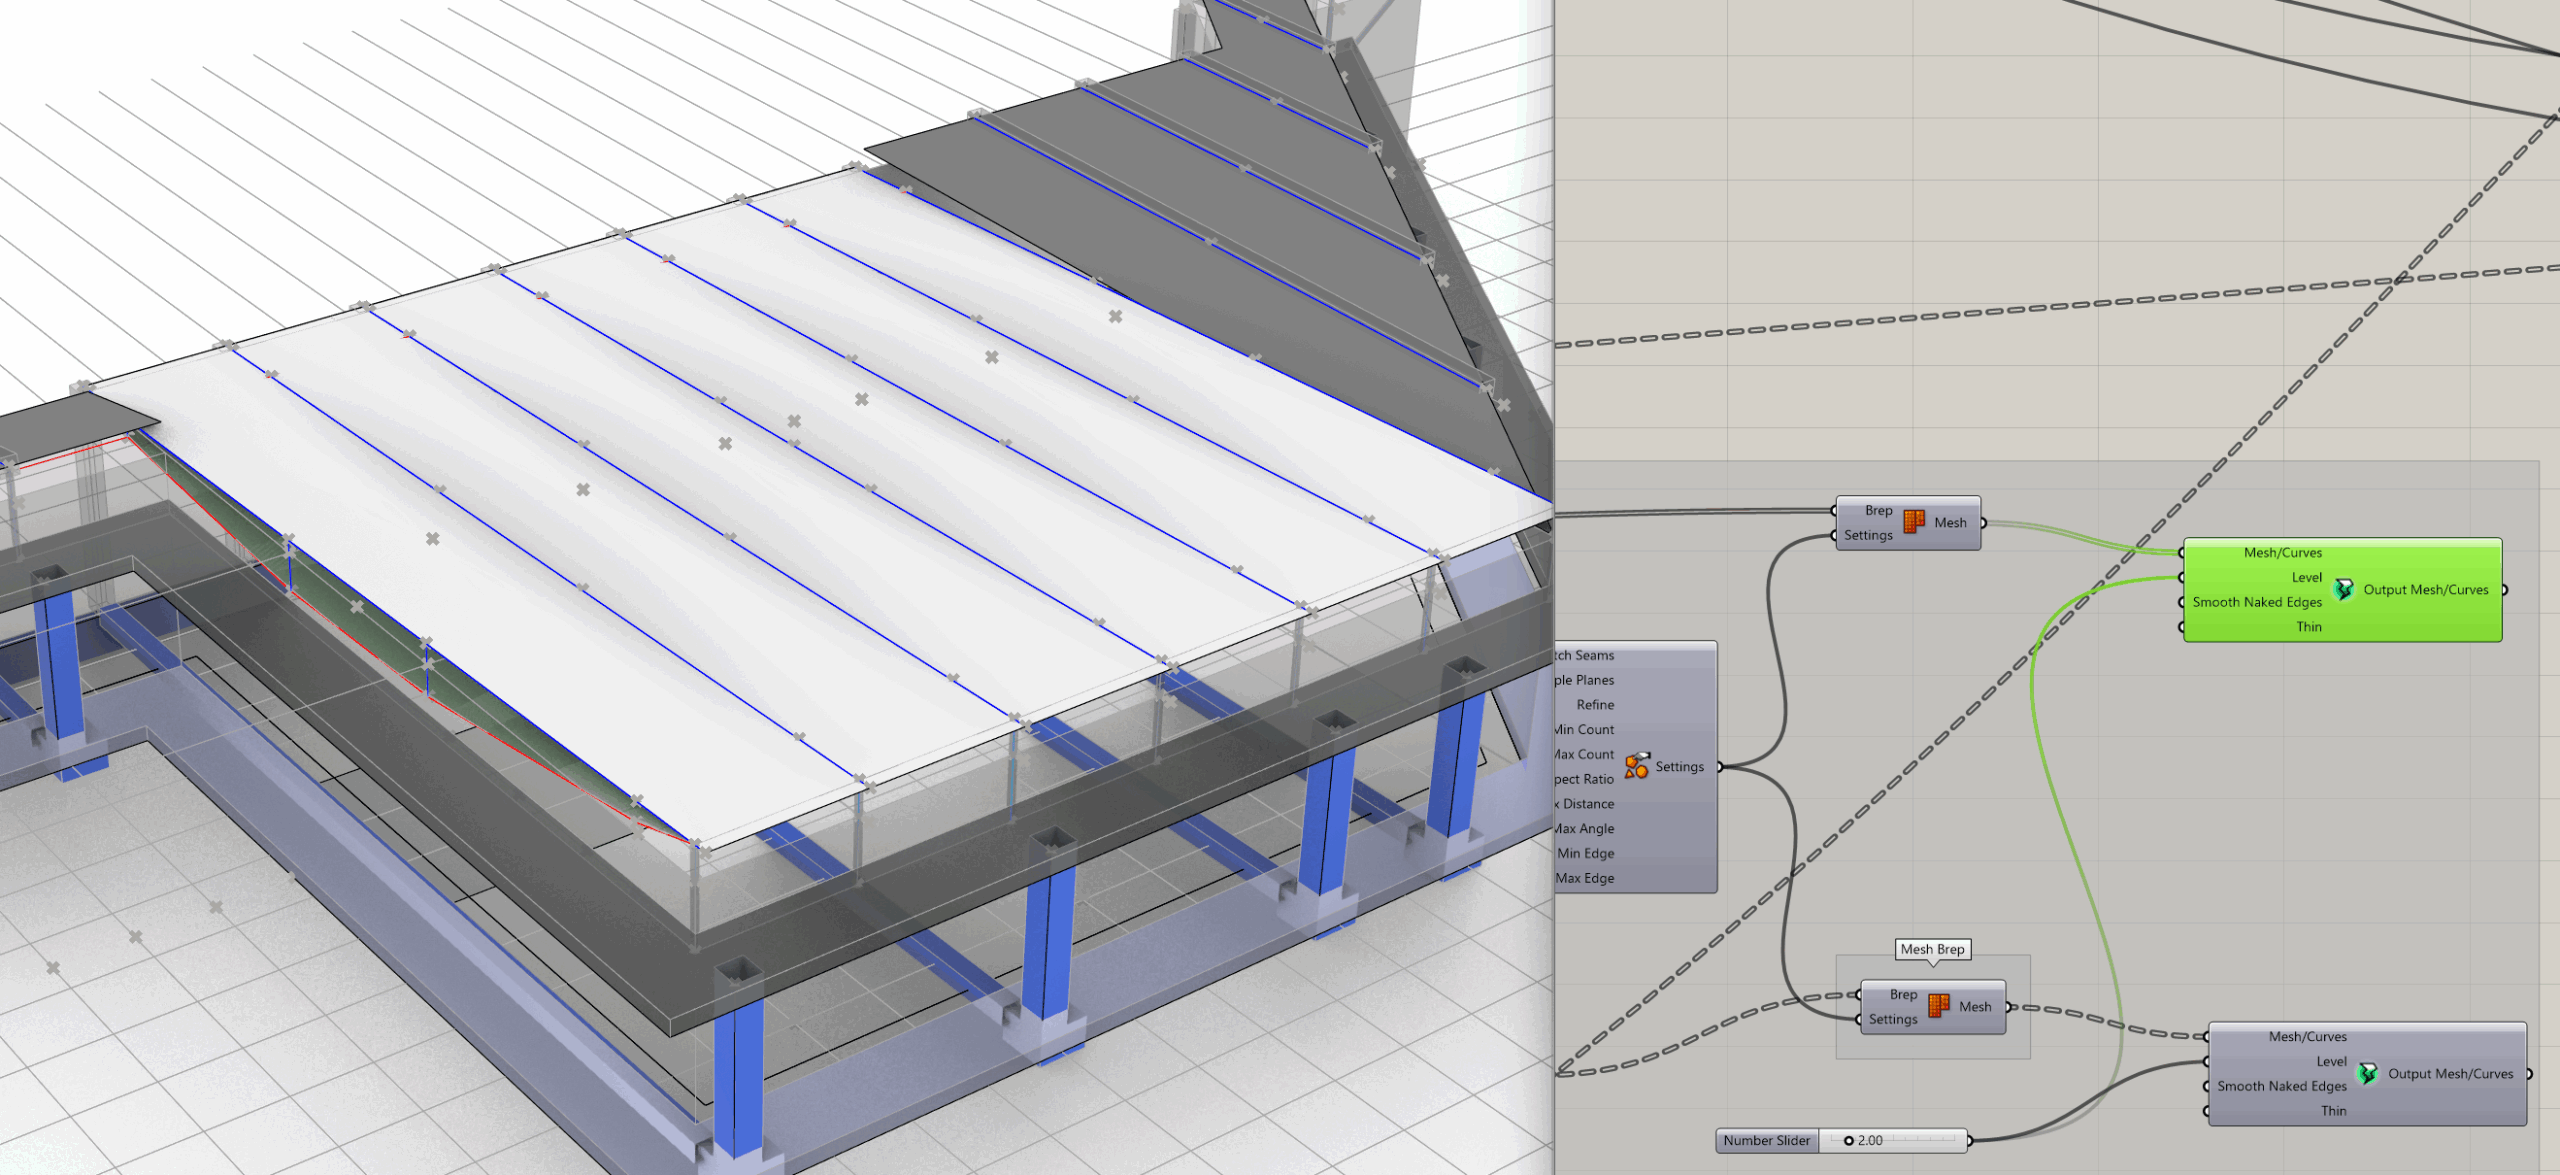Screen dimensions: 2560x1175
Task: Click the 'Min Edge' Settings input
Action: pos(1585,853)
